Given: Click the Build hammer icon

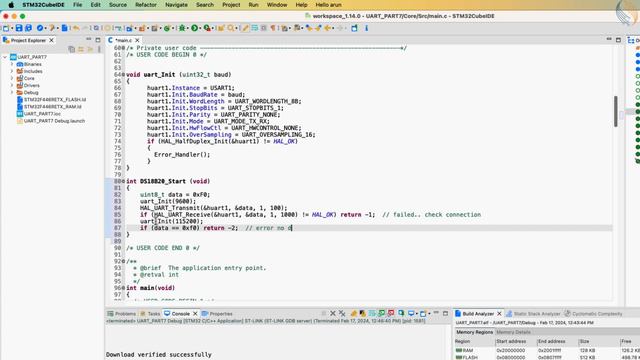Looking at the screenshot, I should [x=52, y=28].
